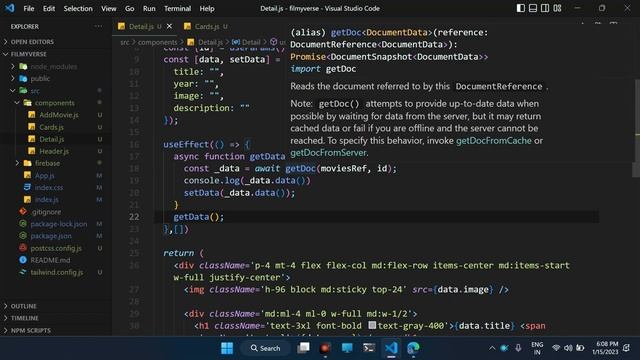Image resolution: width=640 pixels, height=360 pixels.
Task: Follow getDocFromCache link in tooltip
Action: point(493,140)
